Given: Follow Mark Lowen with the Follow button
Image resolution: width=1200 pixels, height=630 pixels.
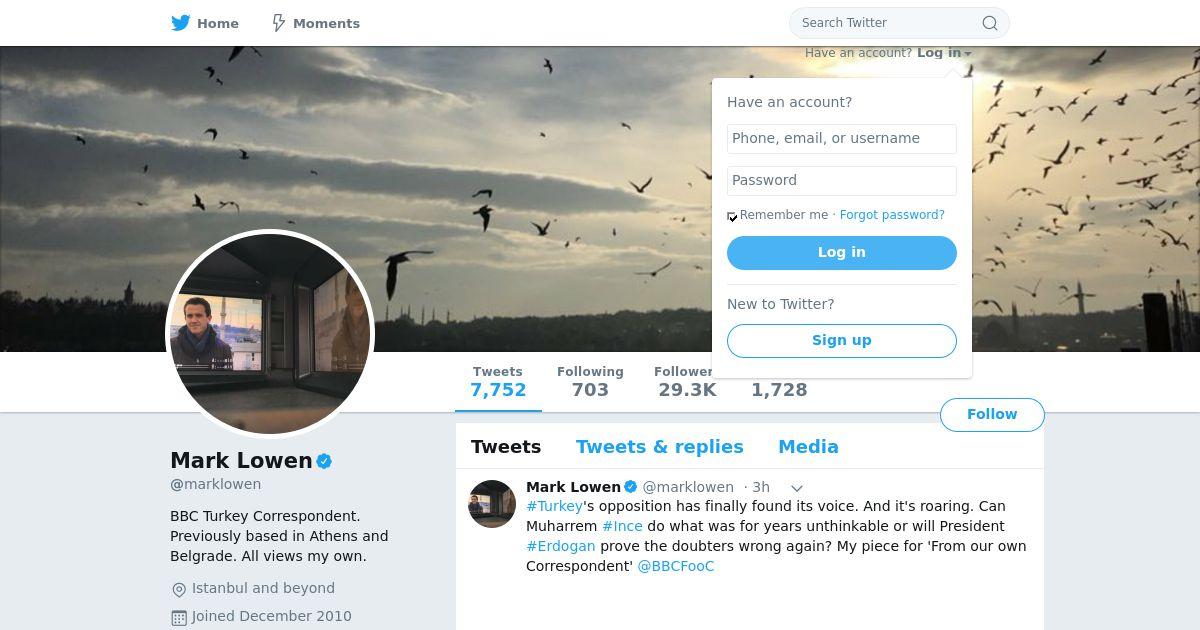Looking at the screenshot, I should (x=992, y=415).
